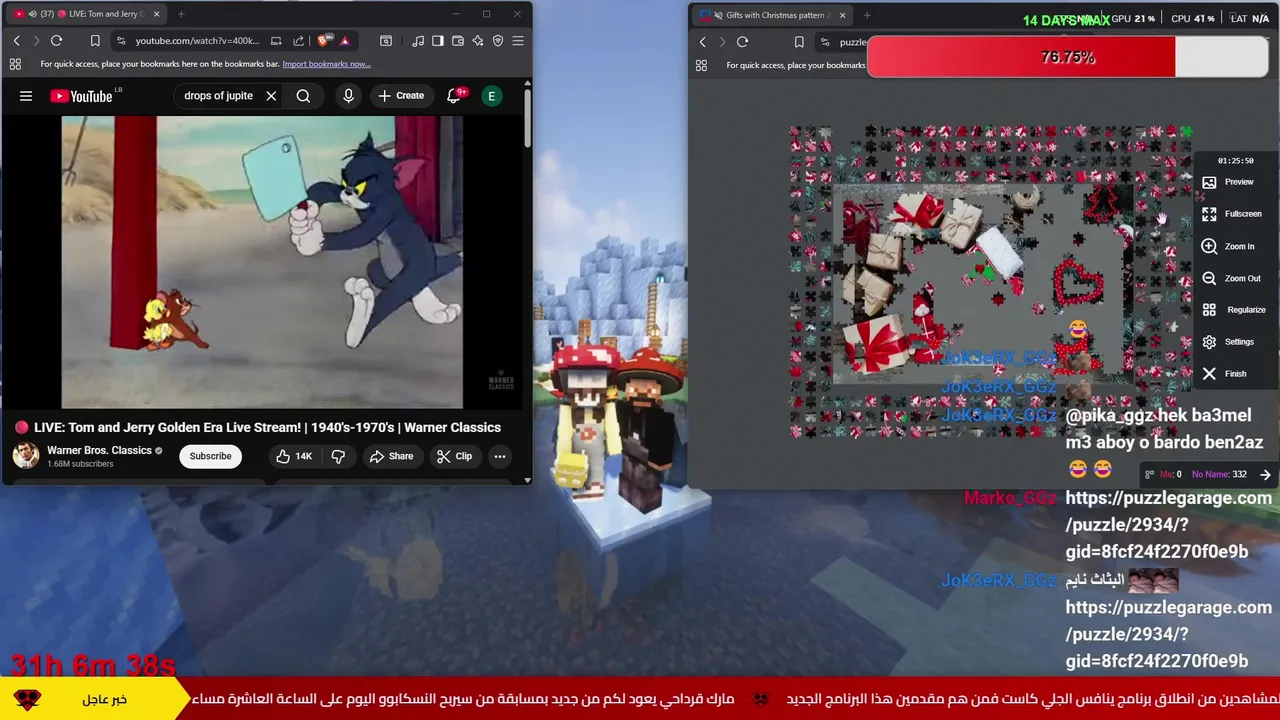This screenshot has height=720, width=1280.
Task: Open the puzzle Preview image
Action: [x=1229, y=182]
